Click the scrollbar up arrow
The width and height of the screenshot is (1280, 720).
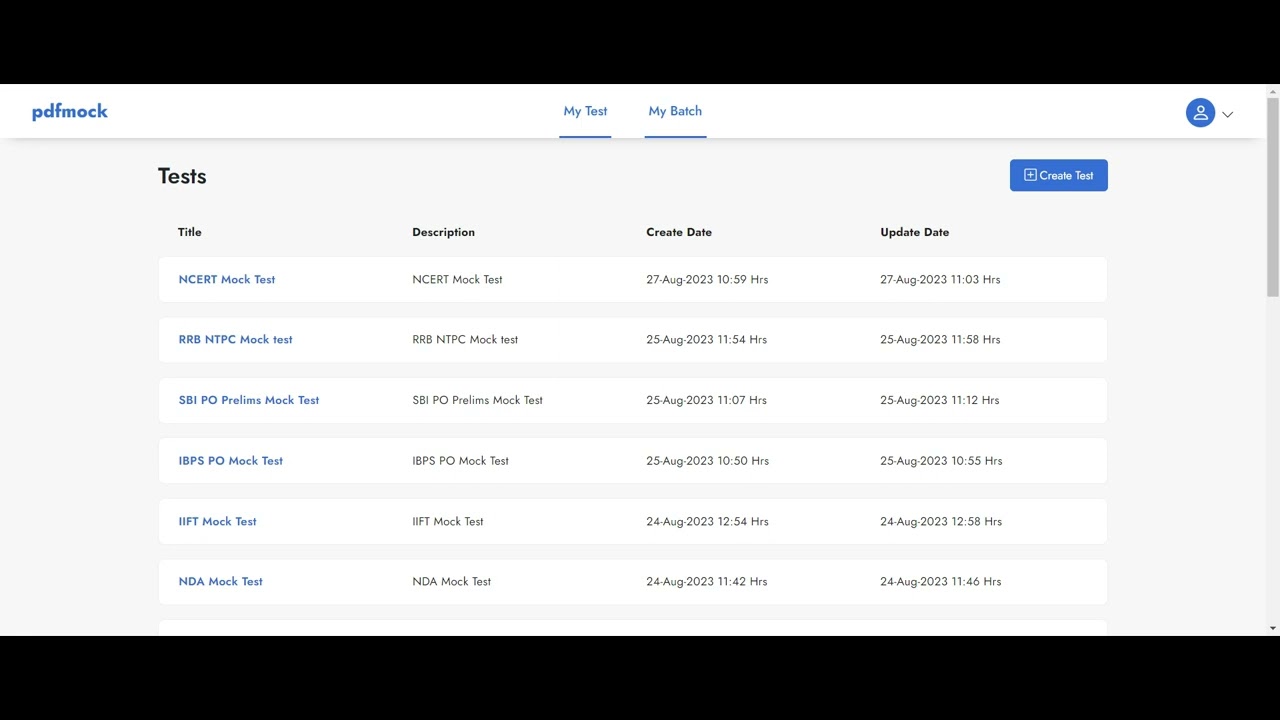(1272, 91)
